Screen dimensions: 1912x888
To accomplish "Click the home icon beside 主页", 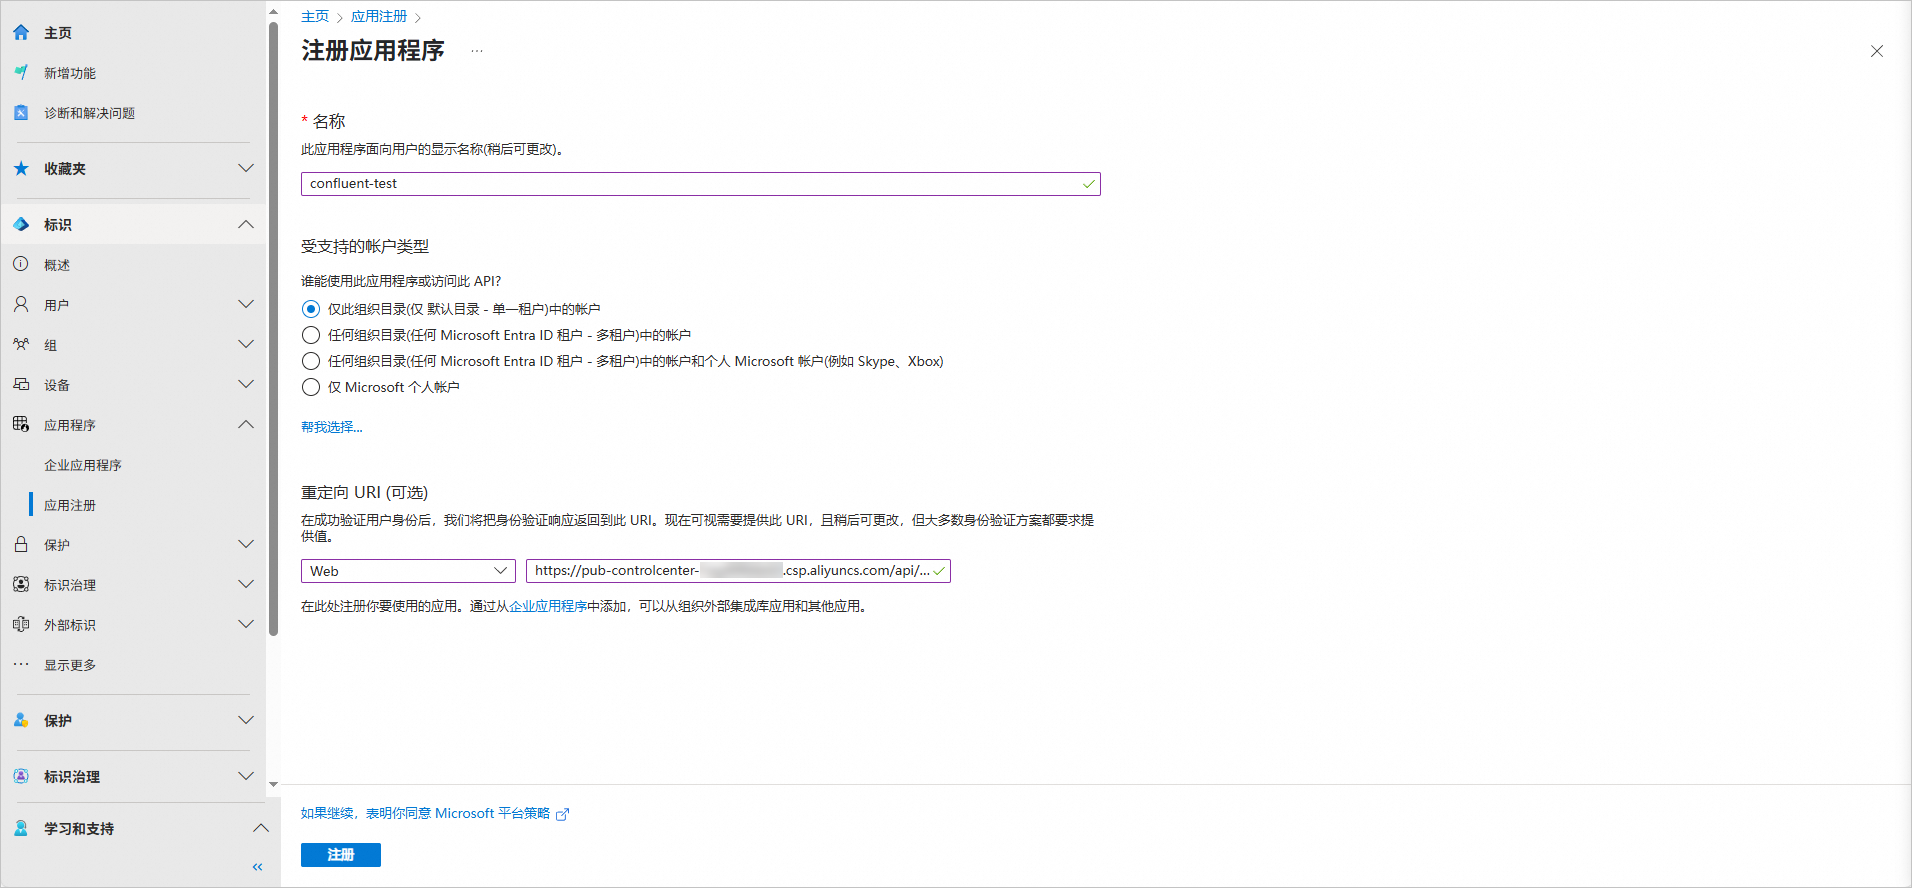I will pos(21,33).
